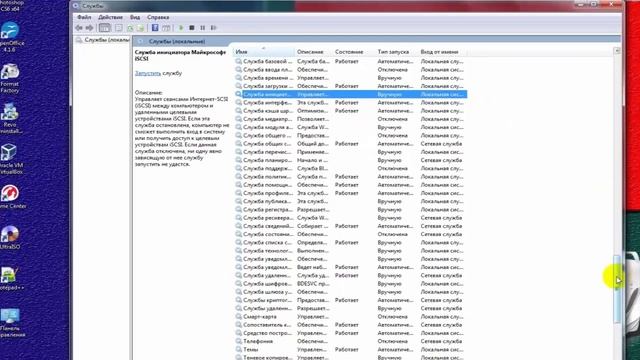Click the gear icon beside the Смарт-карта service

[x=239, y=316]
